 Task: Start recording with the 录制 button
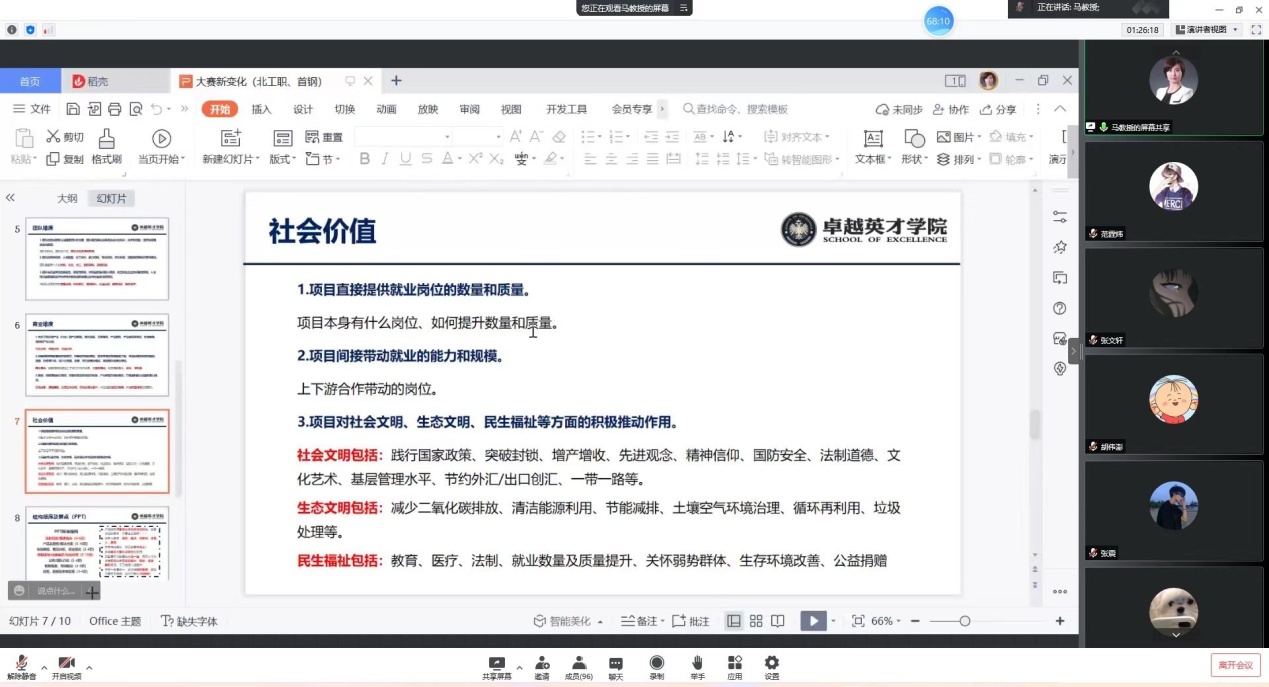click(x=656, y=663)
